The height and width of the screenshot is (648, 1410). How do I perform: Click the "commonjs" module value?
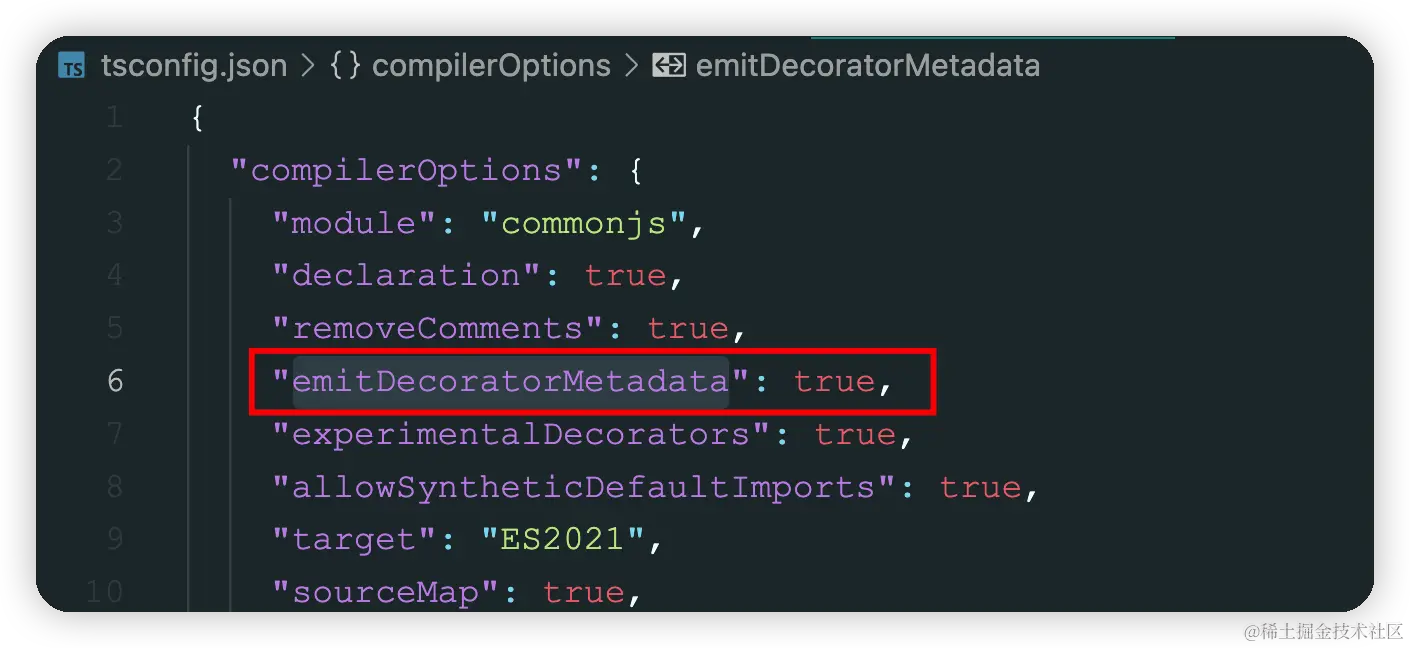tap(584, 223)
